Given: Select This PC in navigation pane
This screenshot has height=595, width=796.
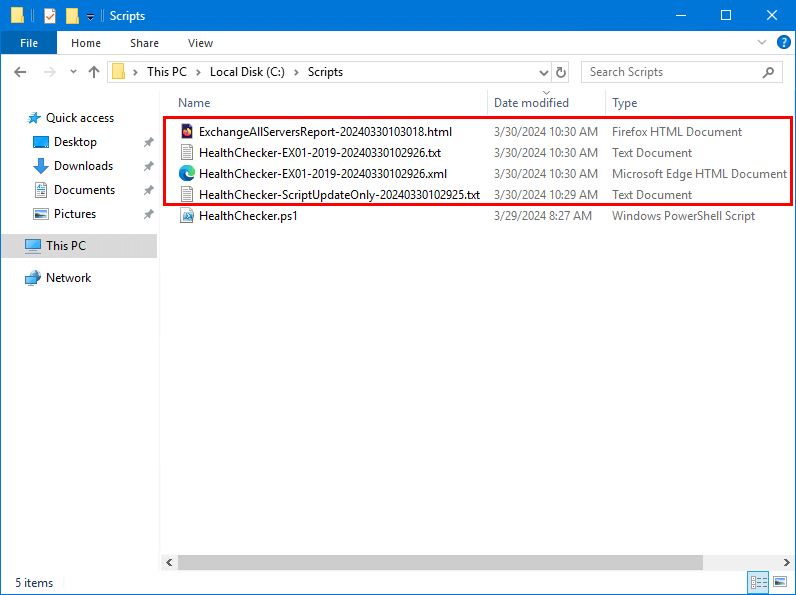Looking at the screenshot, I should click(79, 246).
